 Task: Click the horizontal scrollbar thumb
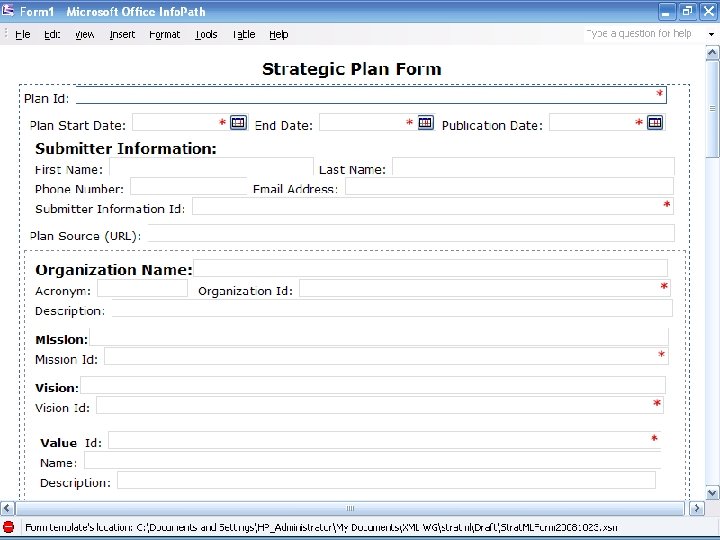[x=350, y=508]
